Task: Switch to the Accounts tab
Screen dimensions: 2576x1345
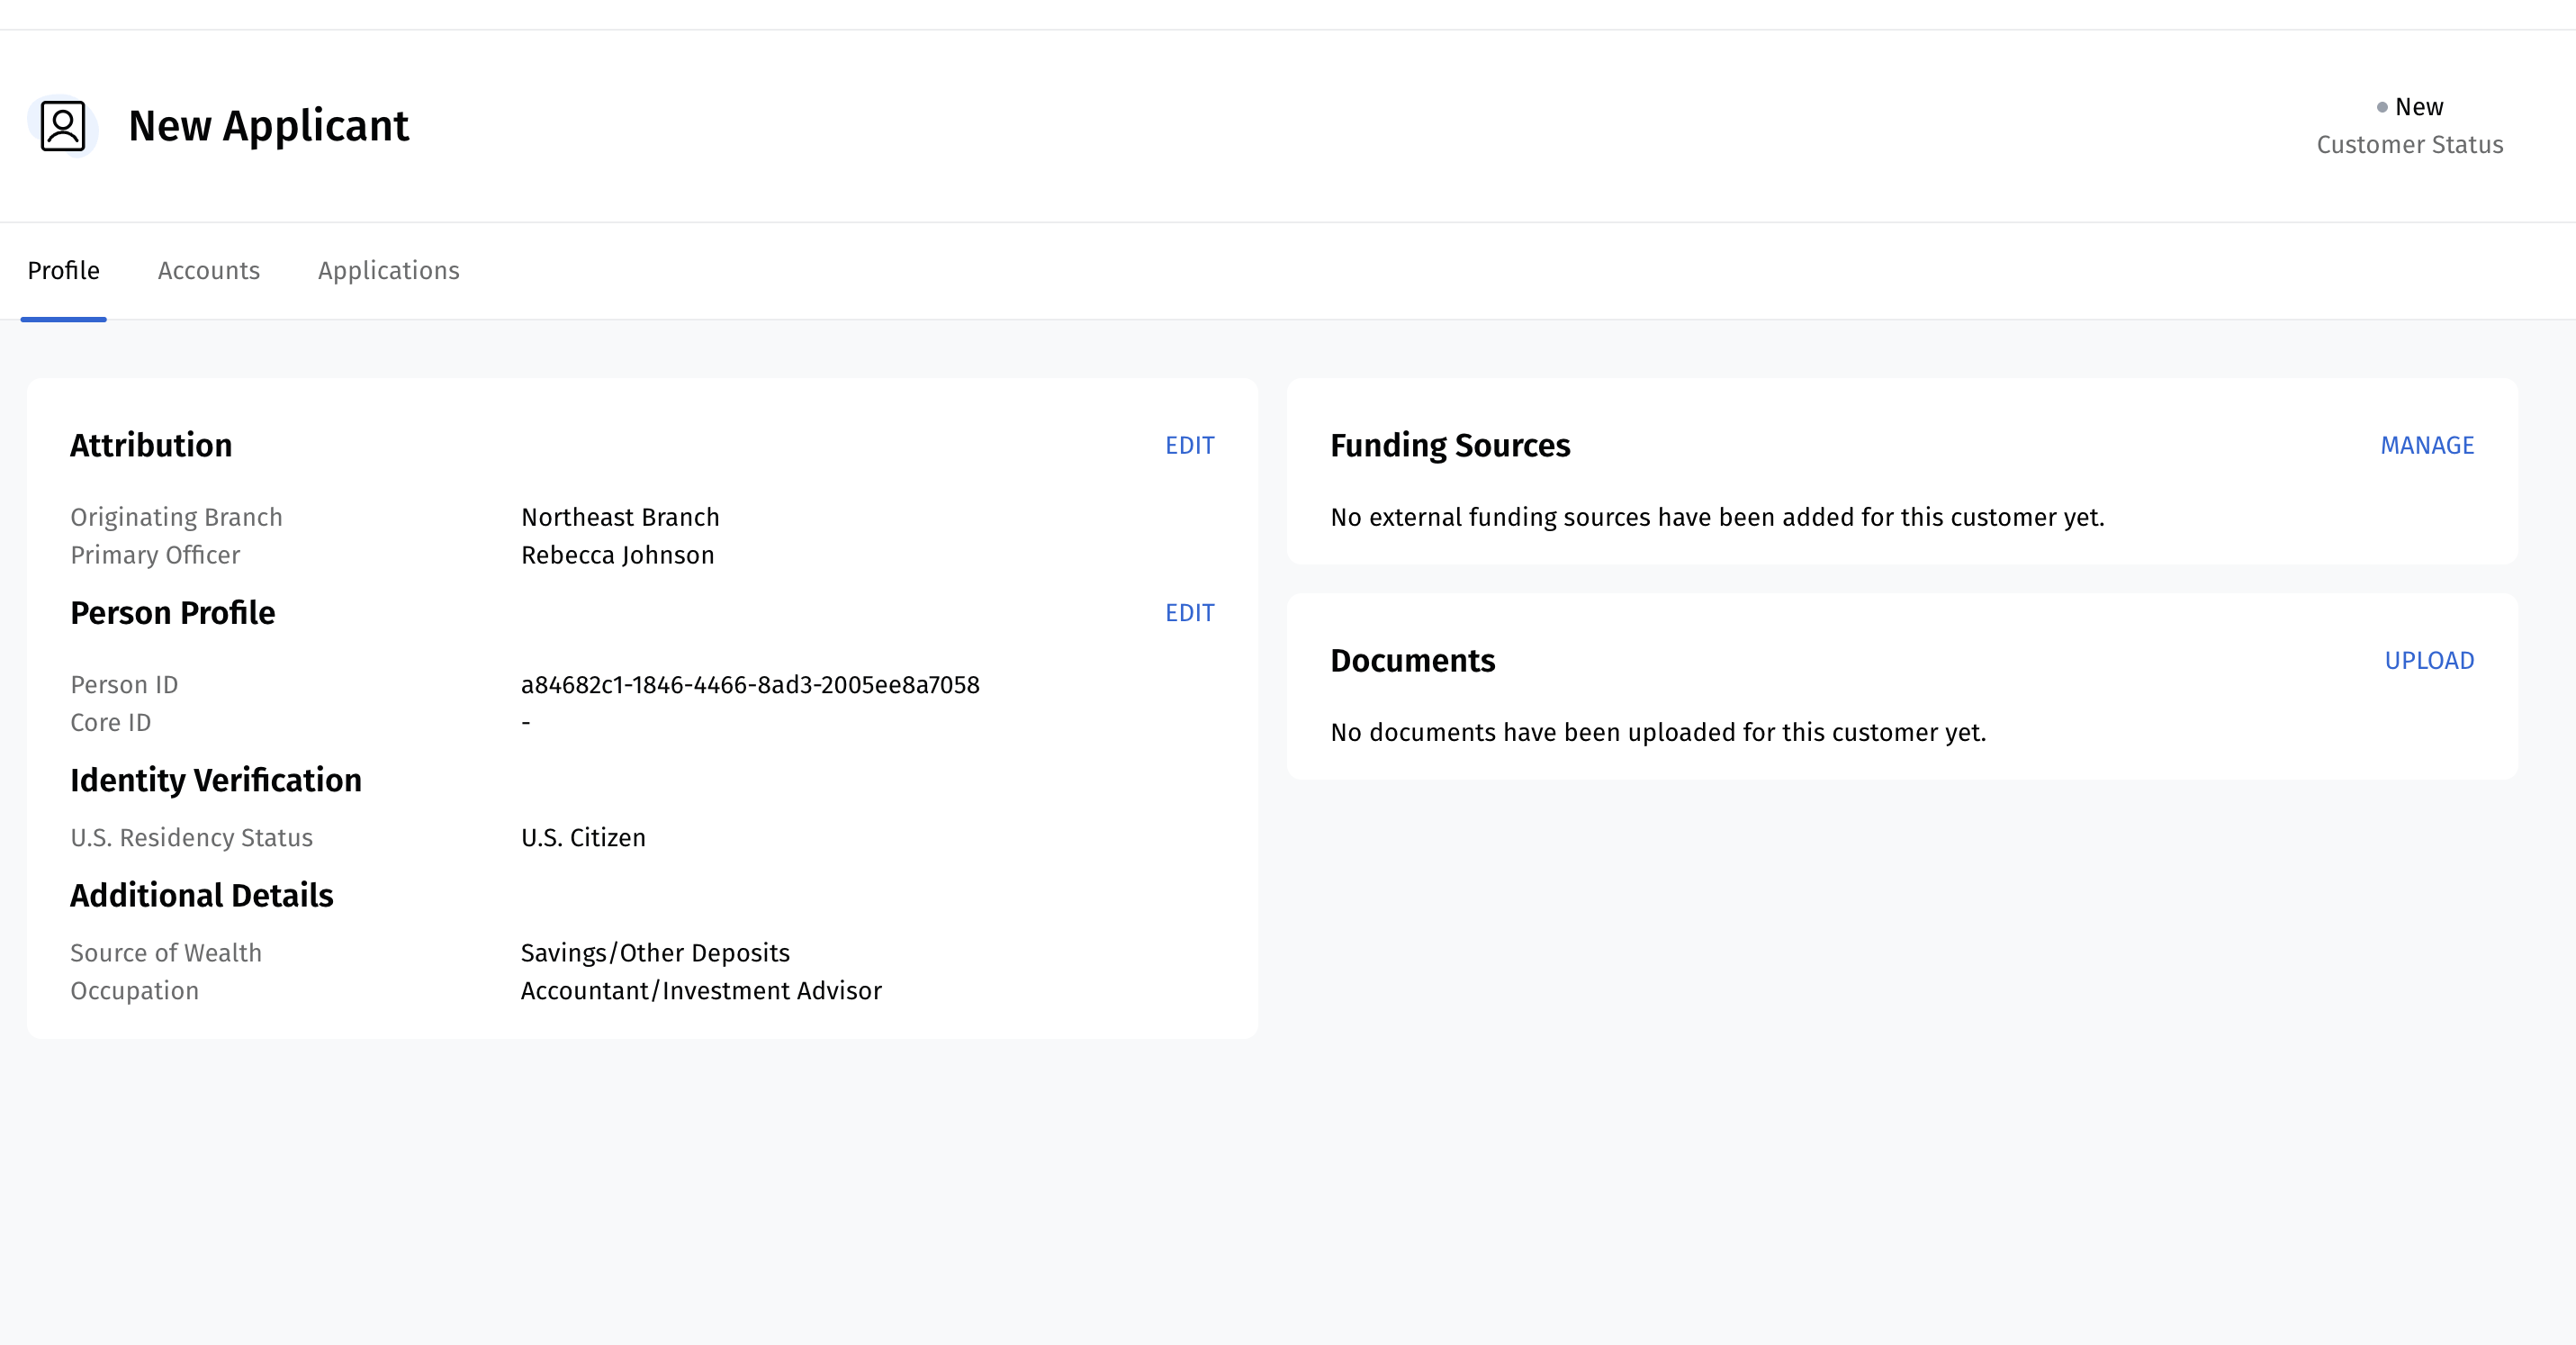Action: (x=208, y=270)
